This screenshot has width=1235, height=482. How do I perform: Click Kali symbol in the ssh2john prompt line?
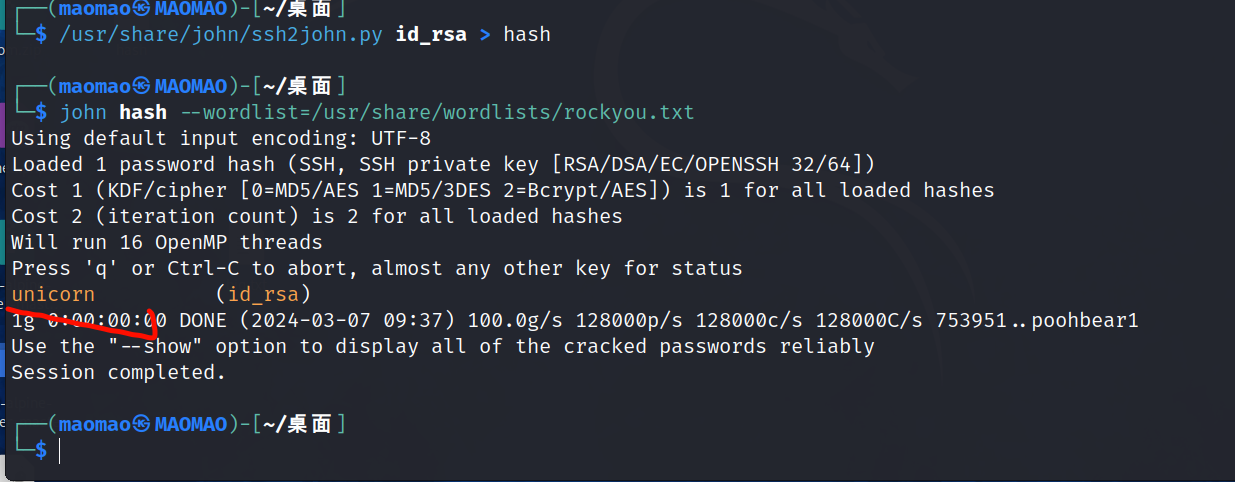pyautogui.click(x=142, y=9)
